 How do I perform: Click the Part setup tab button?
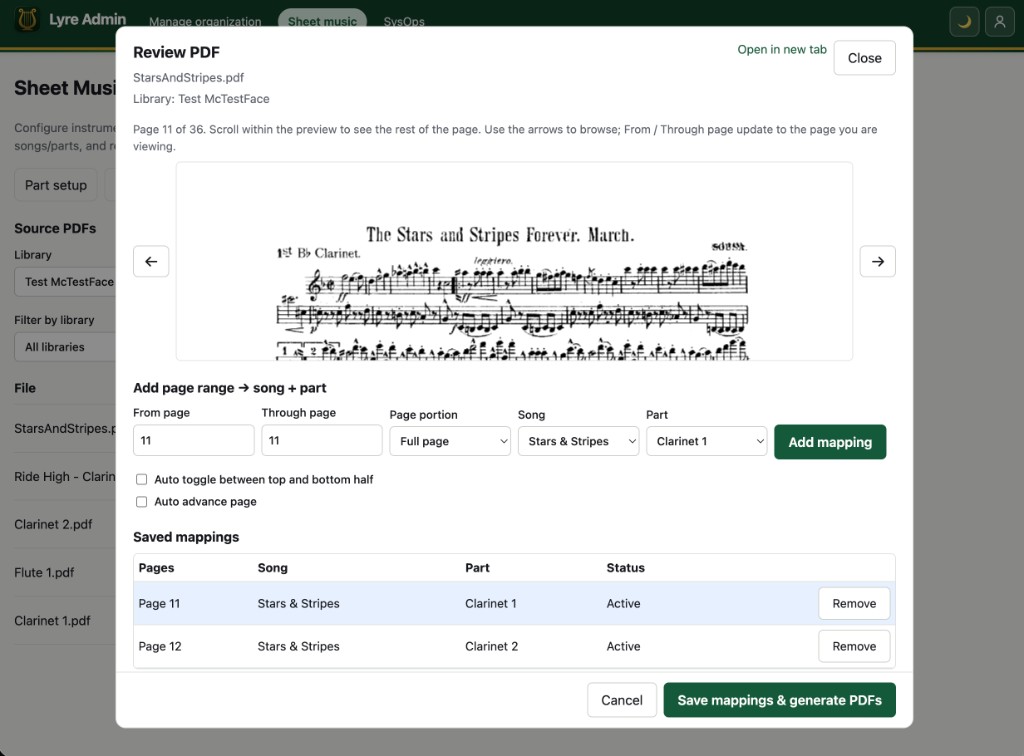coord(56,185)
